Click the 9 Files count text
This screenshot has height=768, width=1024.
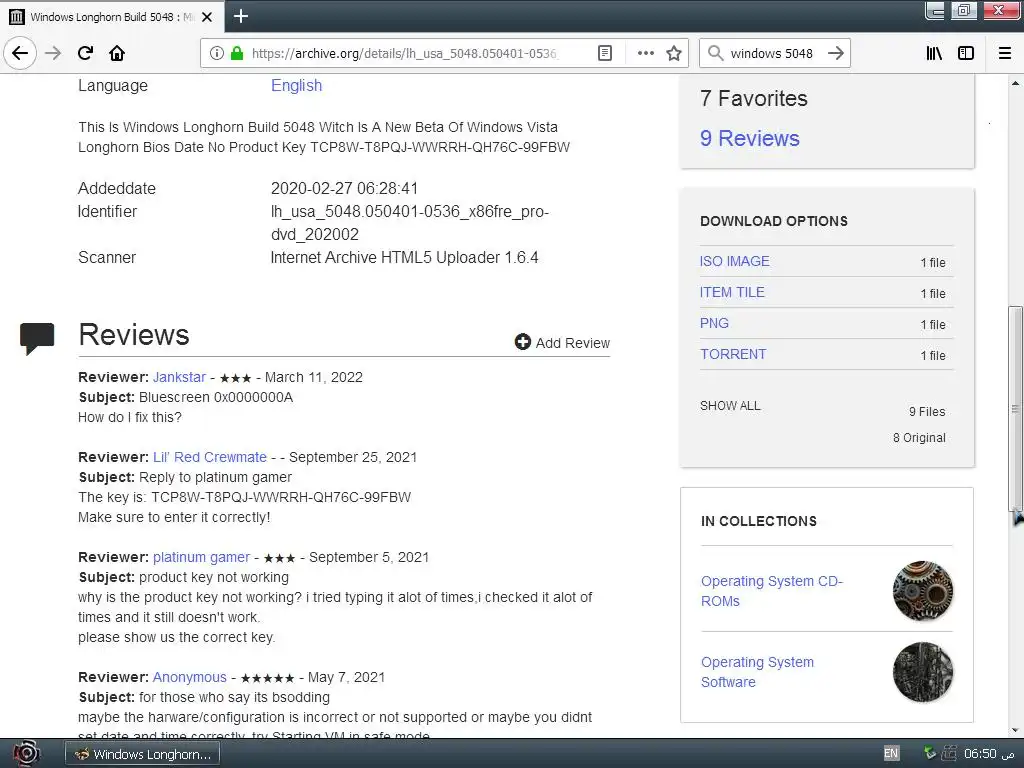click(x=927, y=411)
